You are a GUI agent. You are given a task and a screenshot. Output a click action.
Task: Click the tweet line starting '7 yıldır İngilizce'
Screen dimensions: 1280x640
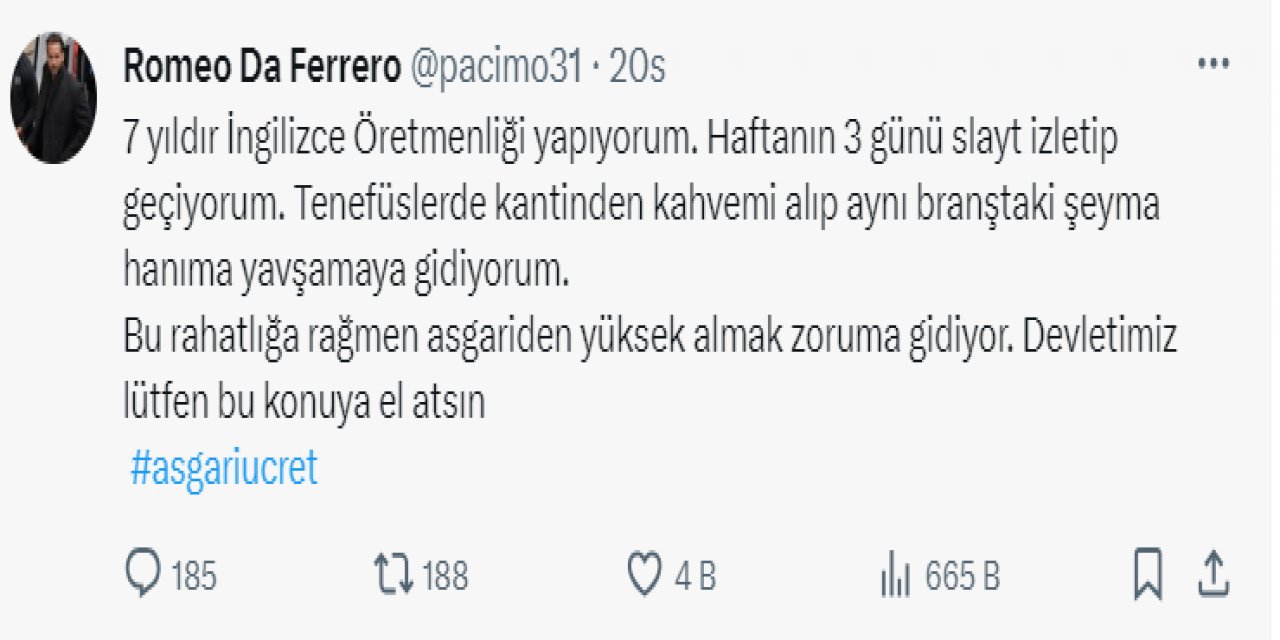point(619,141)
